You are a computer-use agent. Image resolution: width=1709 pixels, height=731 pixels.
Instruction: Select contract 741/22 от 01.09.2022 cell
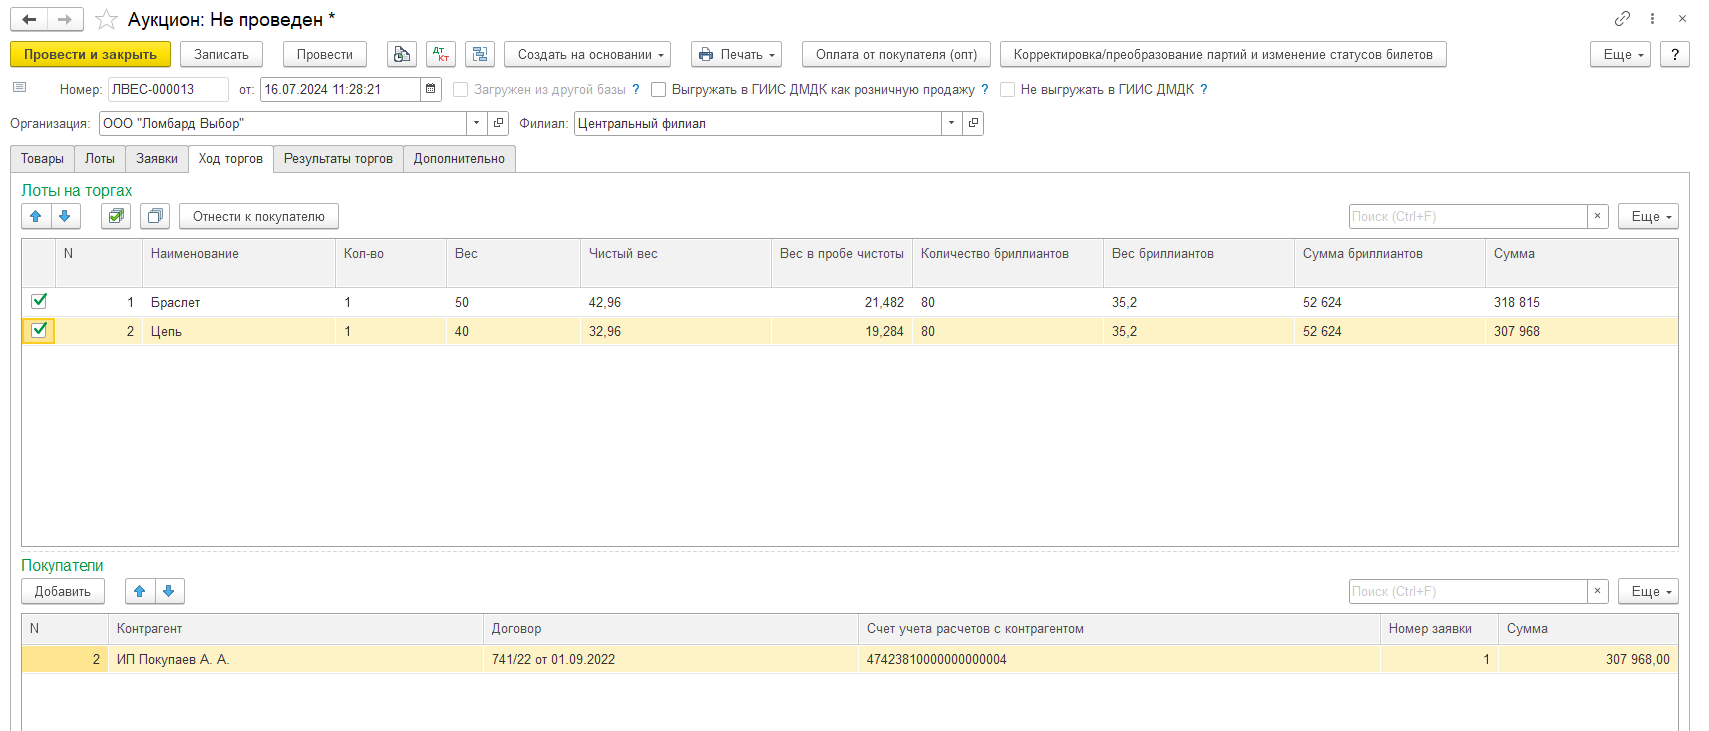click(x=671, y=659)
